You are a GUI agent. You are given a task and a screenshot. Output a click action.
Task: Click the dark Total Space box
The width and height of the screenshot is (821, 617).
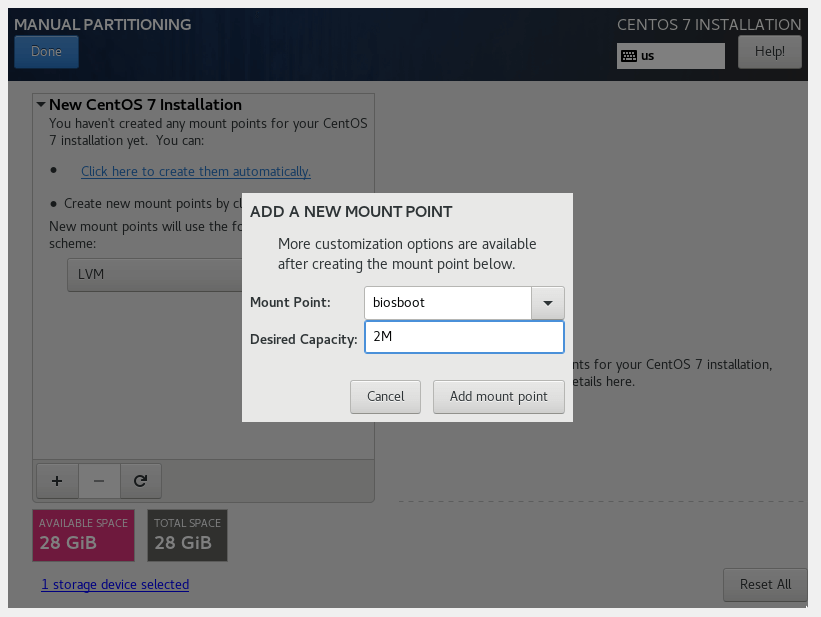pyautogui.click(x=187, y=535)
